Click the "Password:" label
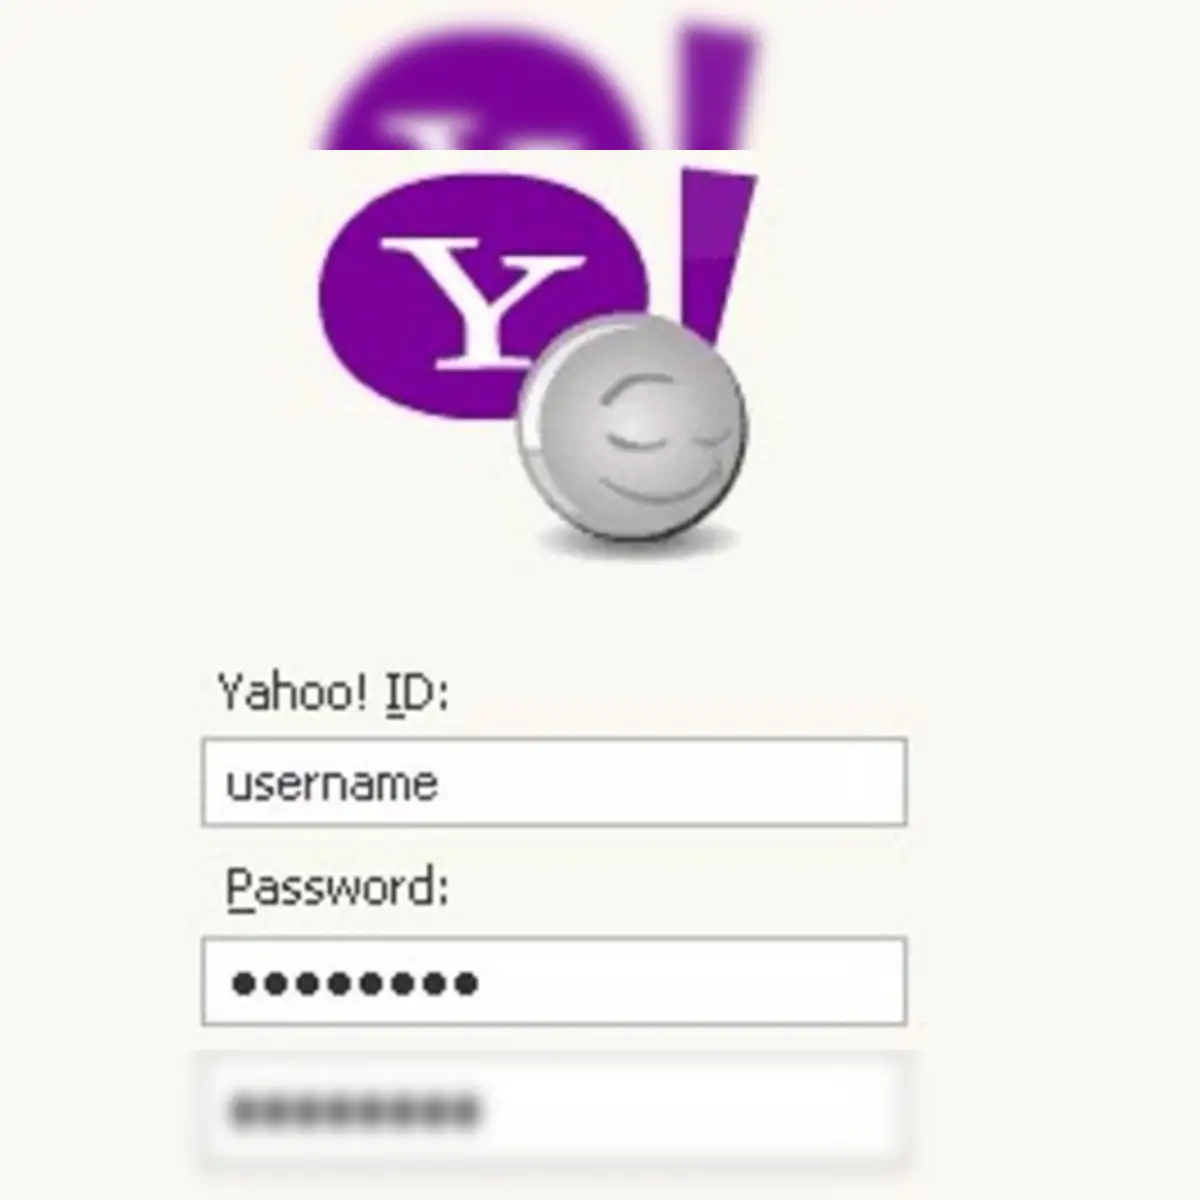This screenshot has width=1200, height=1200. point(337,888)
